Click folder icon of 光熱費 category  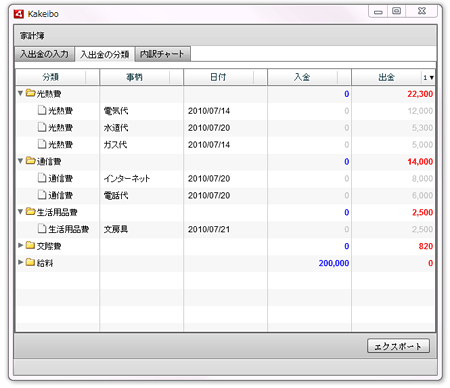pos(31,93)
